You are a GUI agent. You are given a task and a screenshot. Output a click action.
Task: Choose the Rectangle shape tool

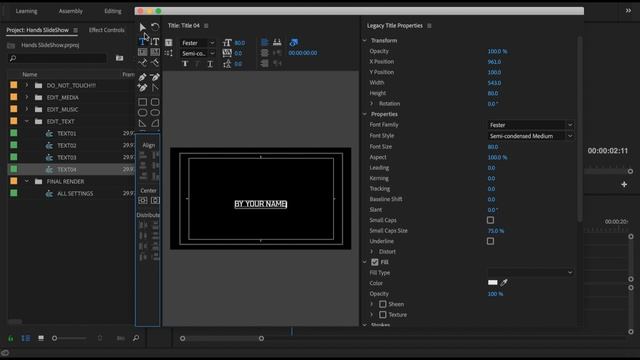point(142,102)
